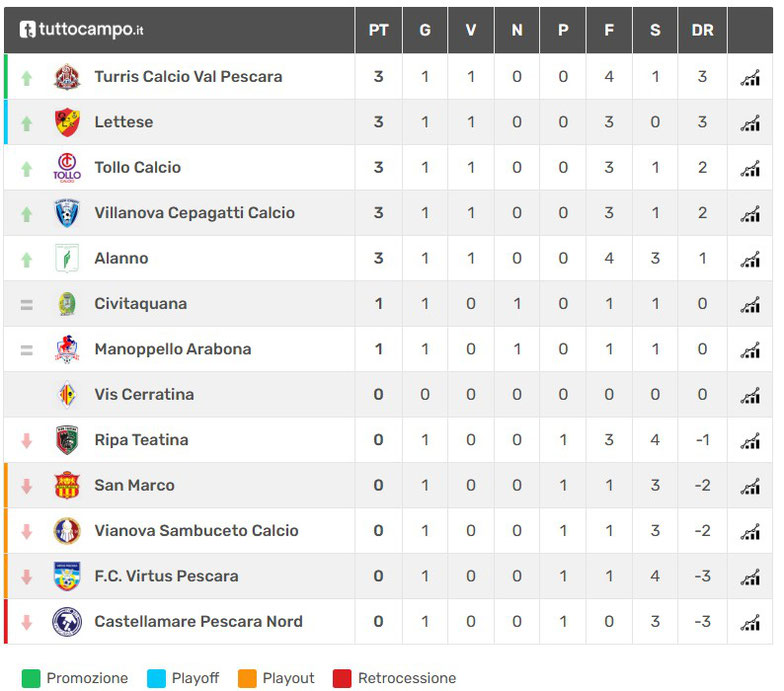Open stats chart icon for Alanno
This screenshot has width=784, height=691.
pyautogui.click(x=750, y=259)
